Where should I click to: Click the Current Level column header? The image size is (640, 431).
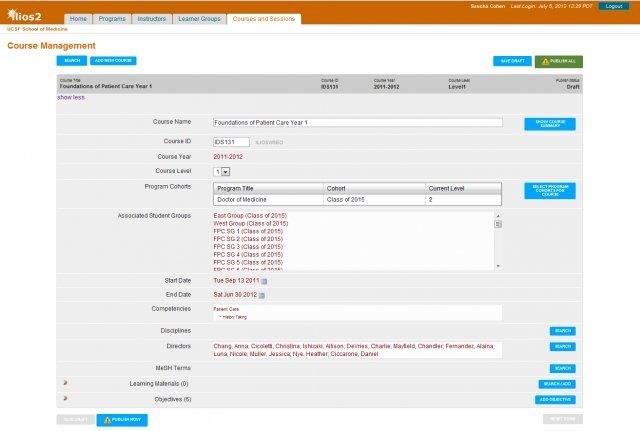pyautogui.click(x=463, y=188)
